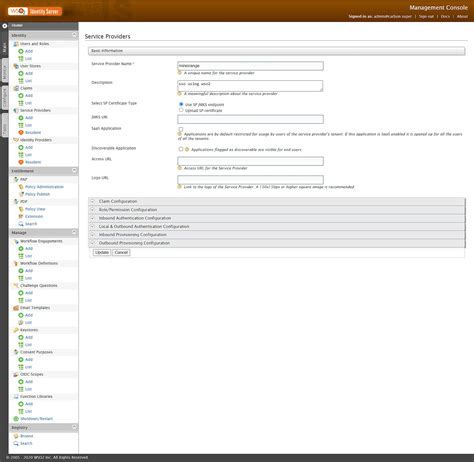Open the About link in header
This screenshot has height=462, width=474.
pos(462,16)
